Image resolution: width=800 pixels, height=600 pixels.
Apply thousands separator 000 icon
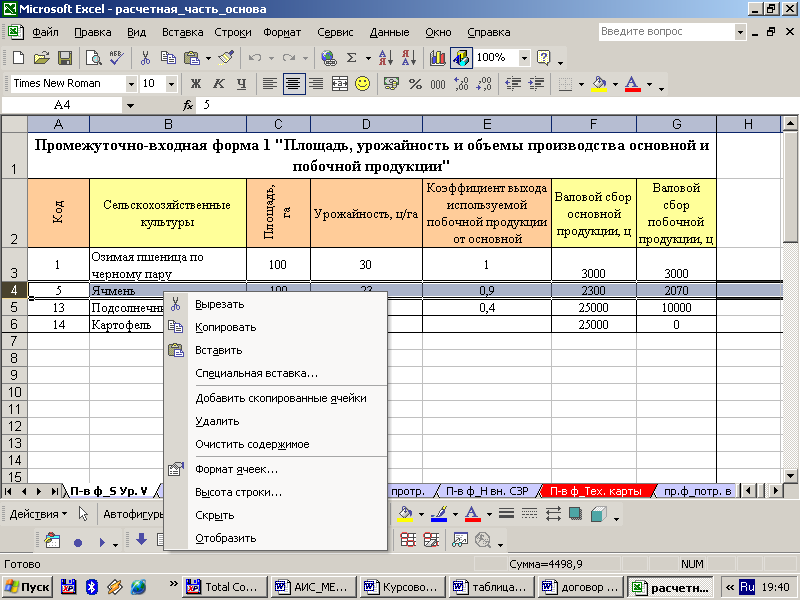pos(438,84)
